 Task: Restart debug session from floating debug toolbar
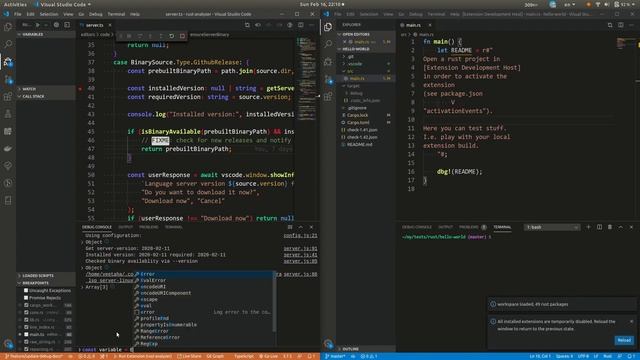click(x=171, y=36)
